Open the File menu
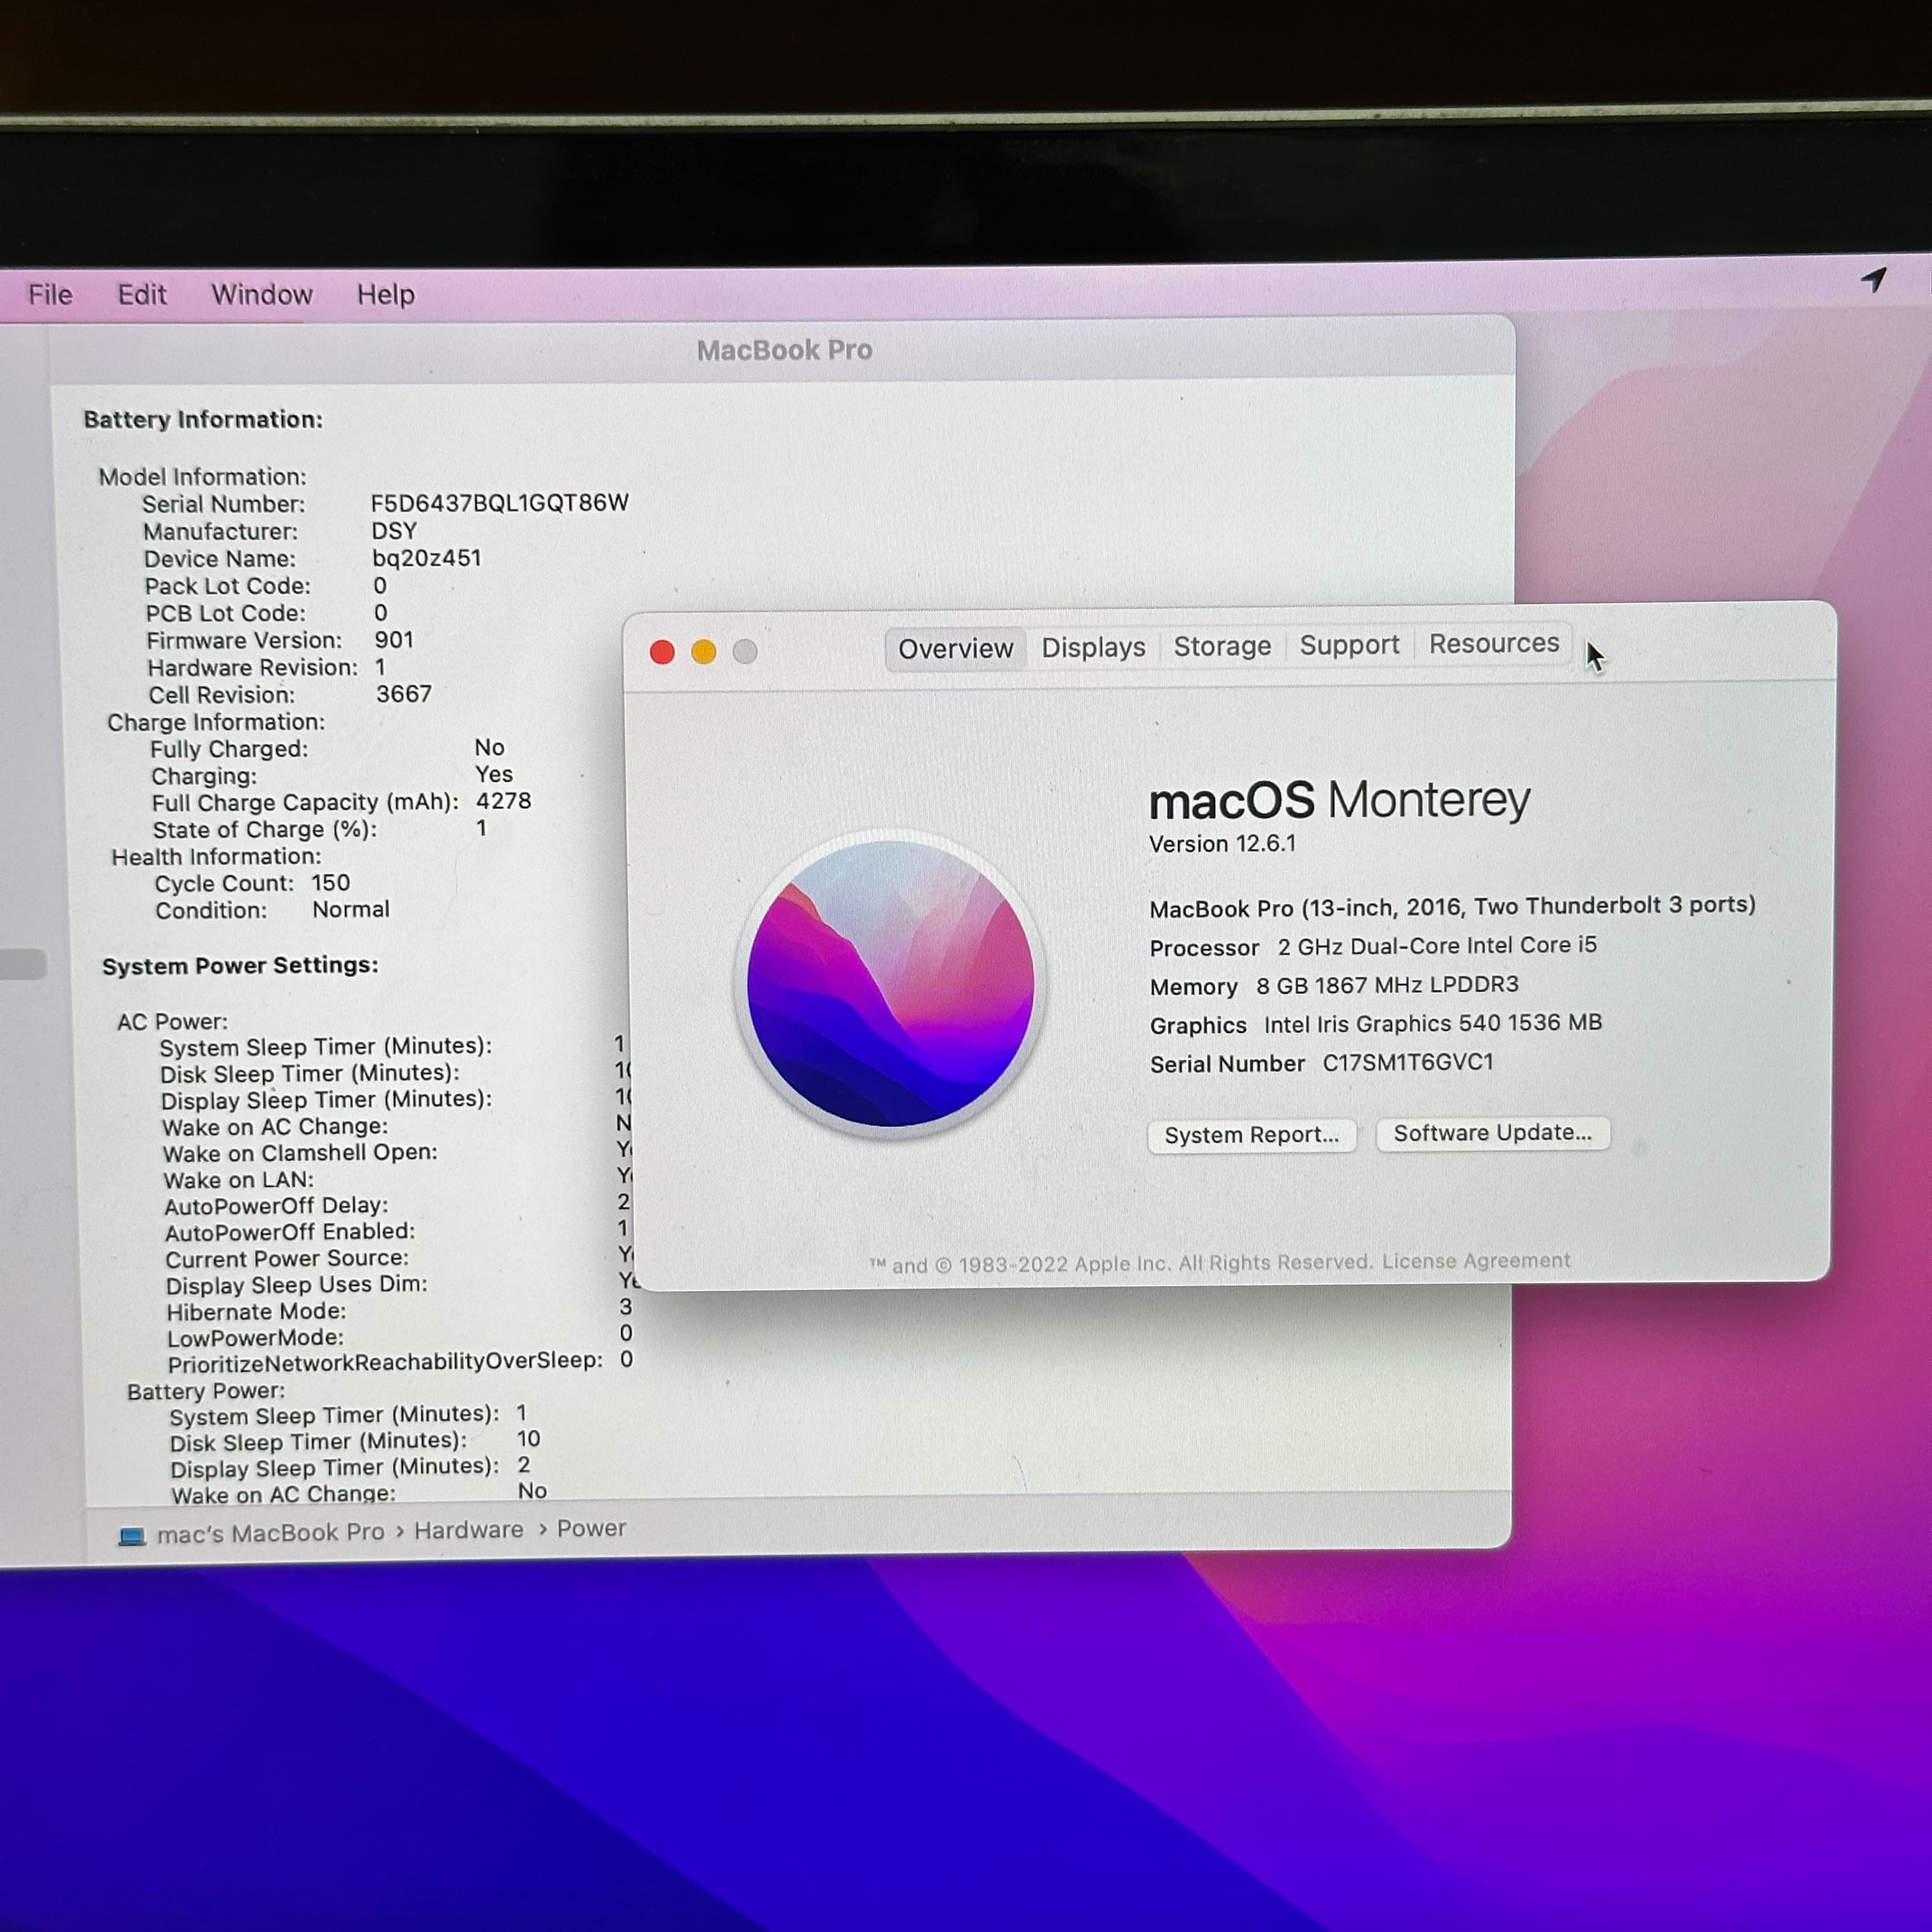Viewport: 1932px width, 1932px height. click(x=50, y=294)
